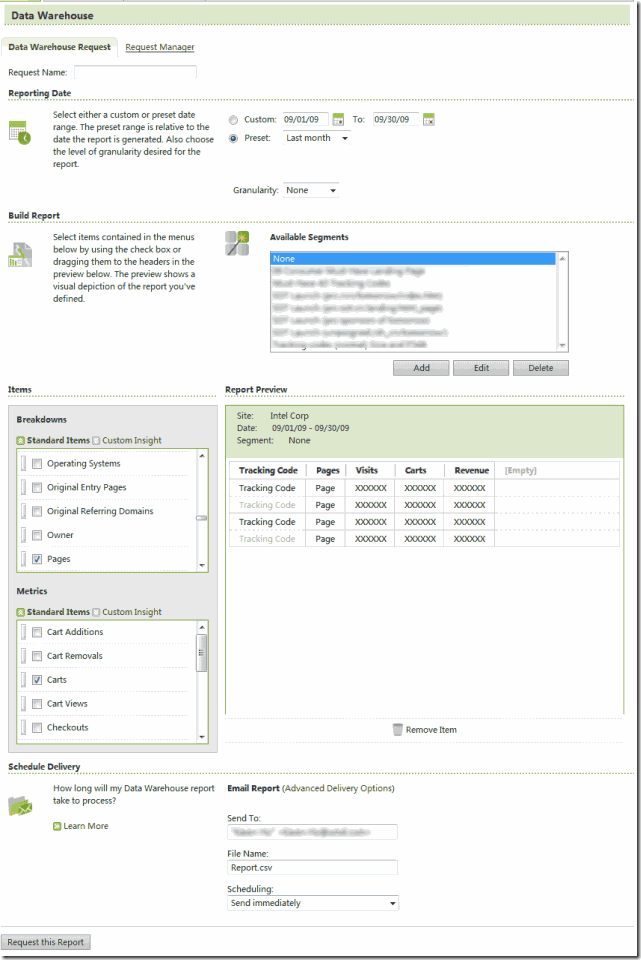Click the Request this Report button

(46, 942)
